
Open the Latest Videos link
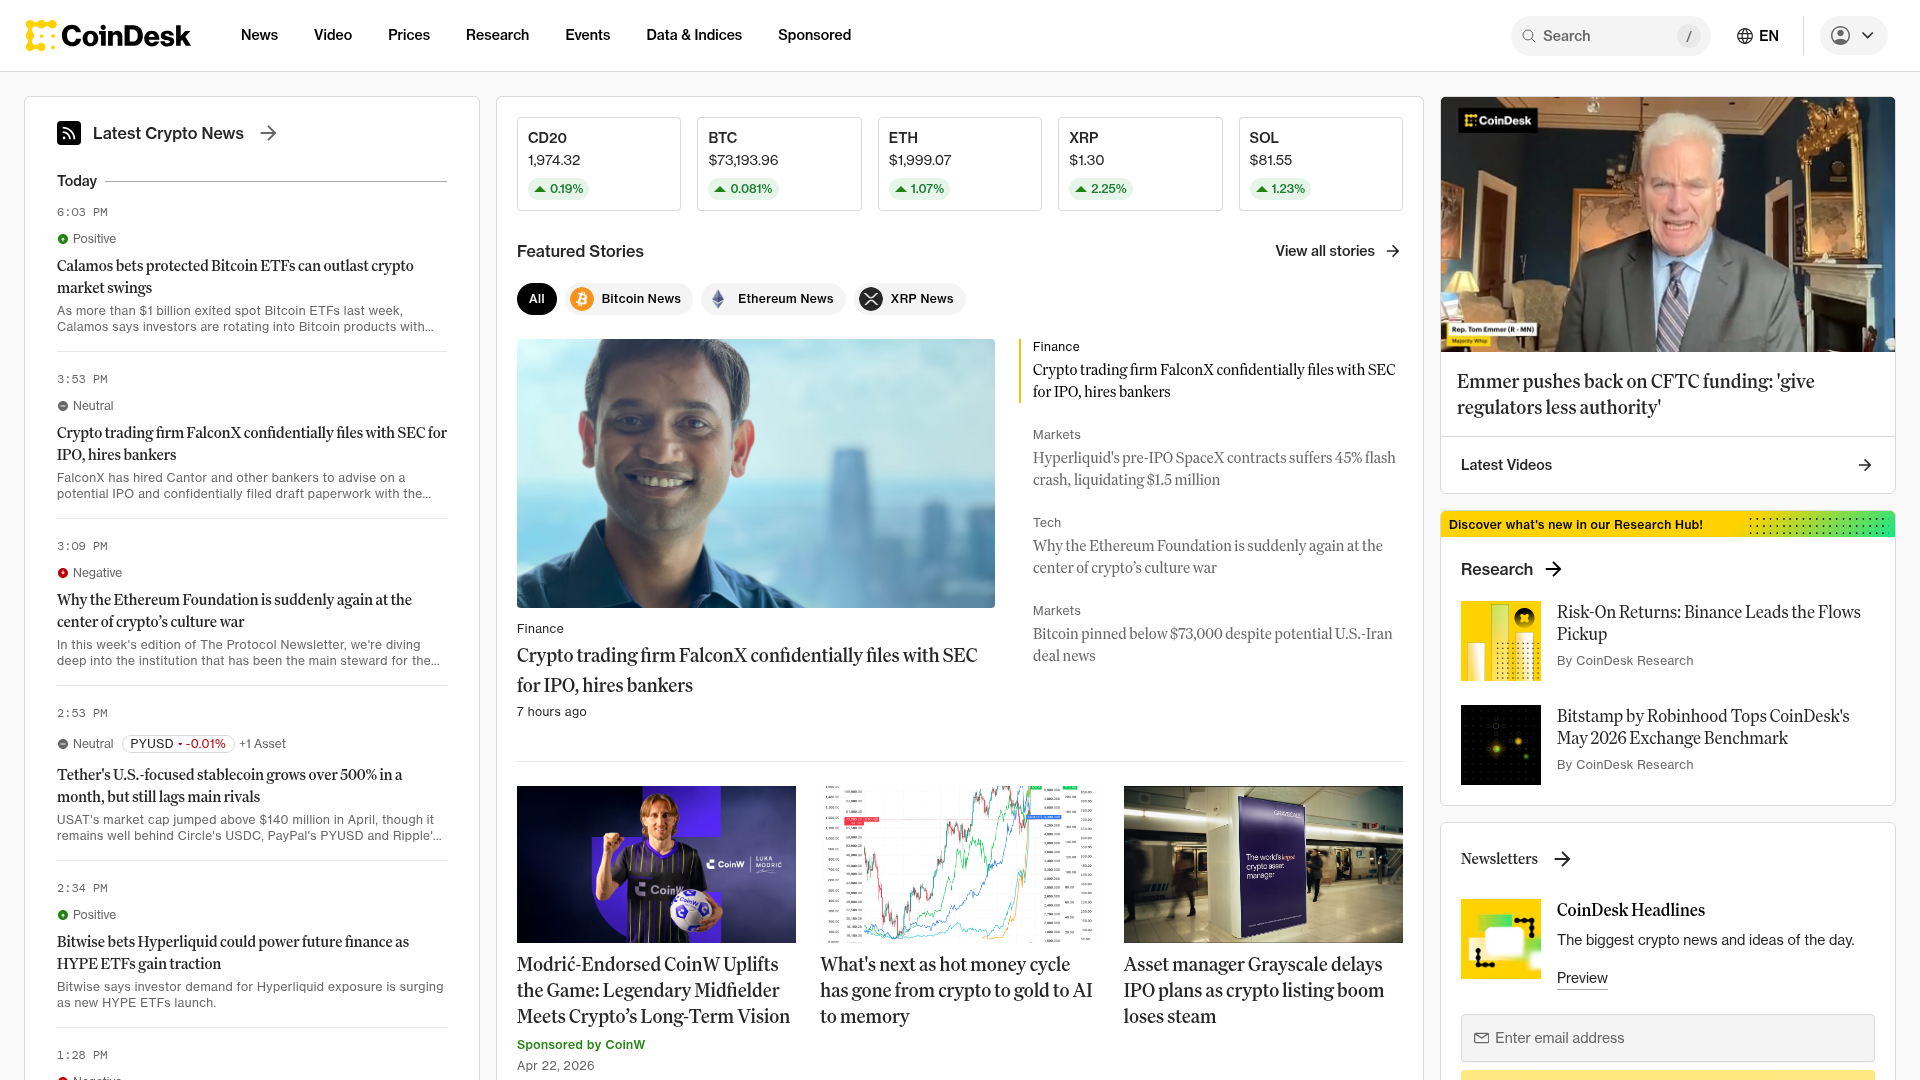click(x=1667, y=465)
